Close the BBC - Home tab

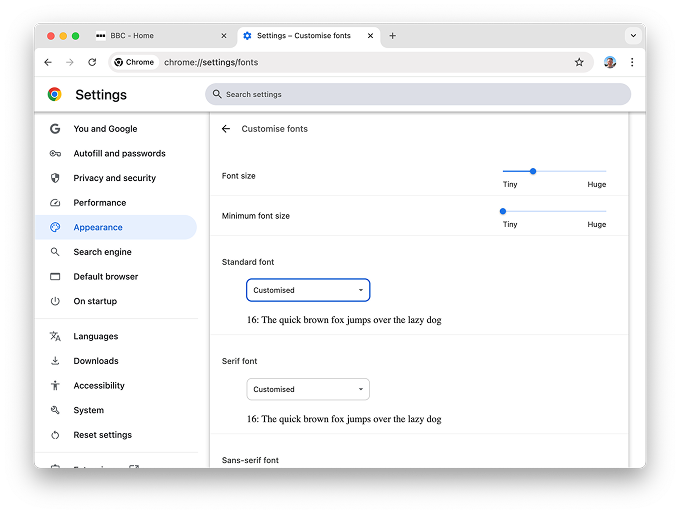pos(224,36)
